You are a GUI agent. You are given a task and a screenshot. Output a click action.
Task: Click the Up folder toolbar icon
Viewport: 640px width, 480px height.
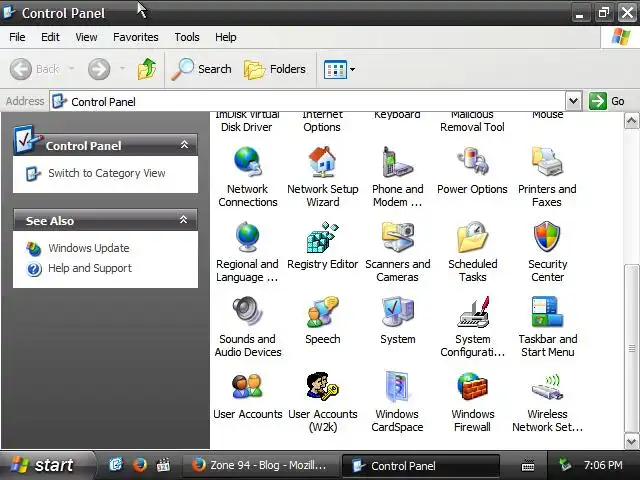[147, 69]
